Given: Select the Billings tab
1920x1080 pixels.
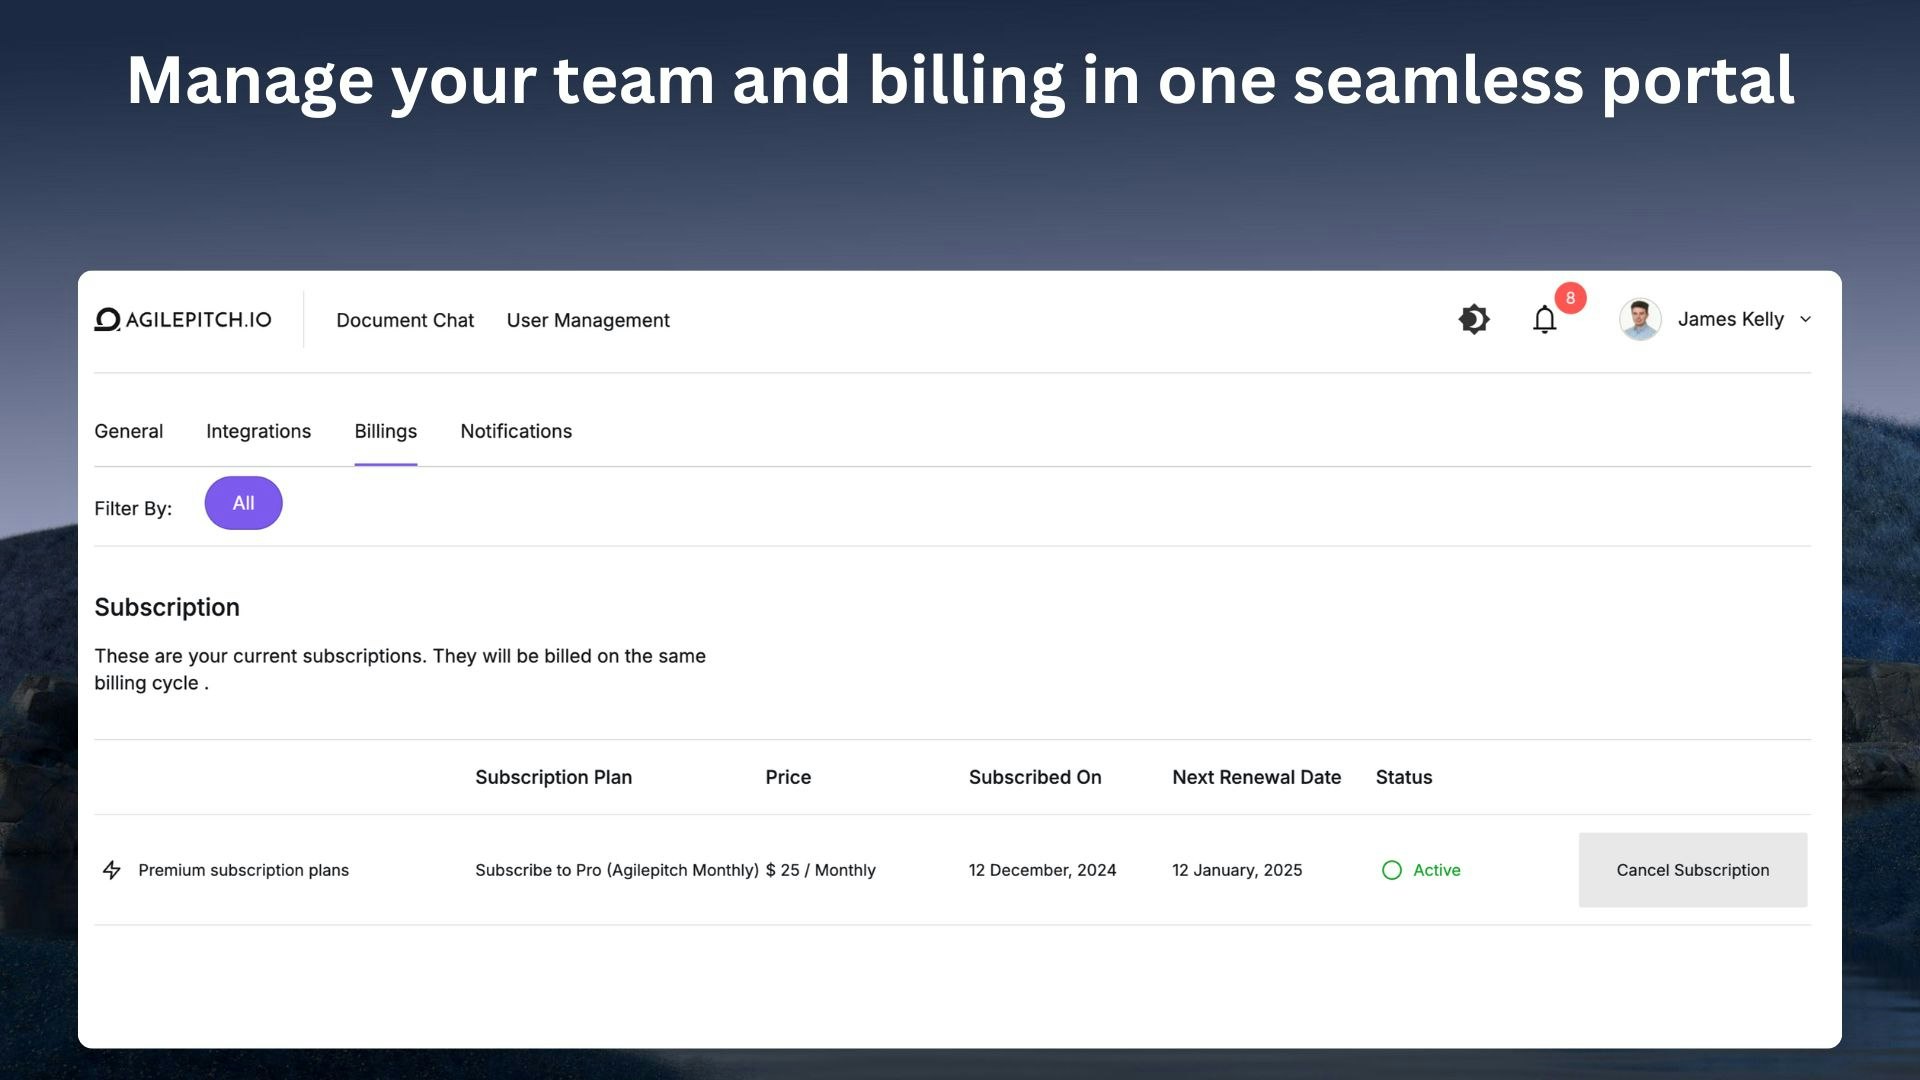Looking at the screenshot, I should [385, 432].
